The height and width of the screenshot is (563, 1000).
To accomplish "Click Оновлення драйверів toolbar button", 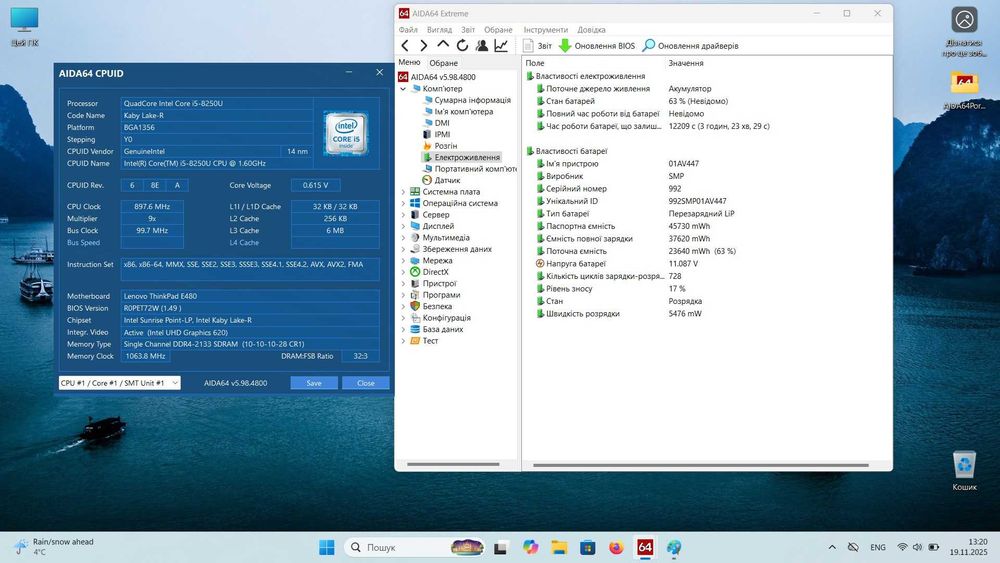I will tap(690, 45).
